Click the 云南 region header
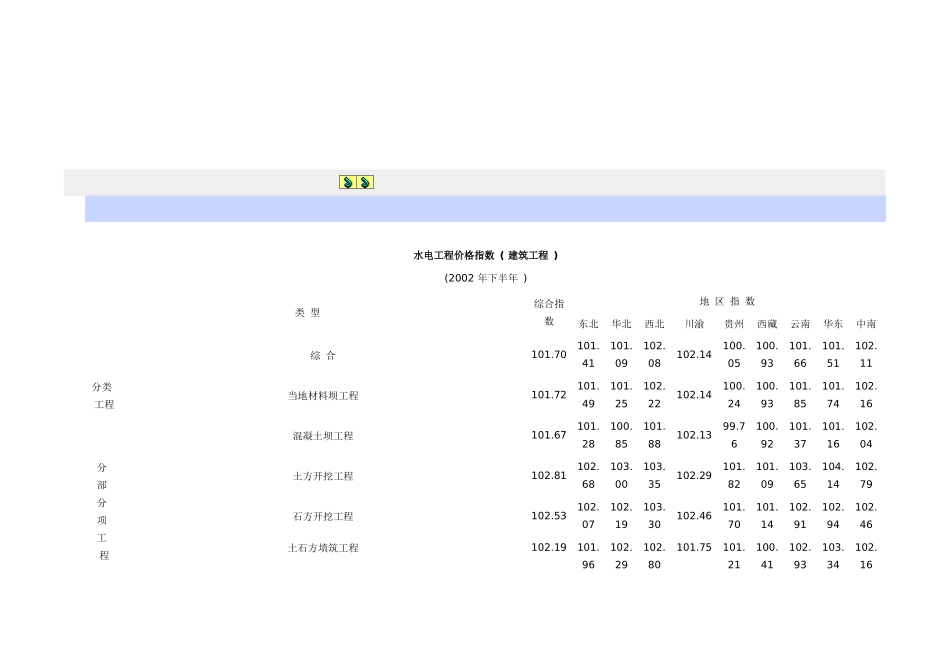Viewport: 950px width, 672px height. 800,324
